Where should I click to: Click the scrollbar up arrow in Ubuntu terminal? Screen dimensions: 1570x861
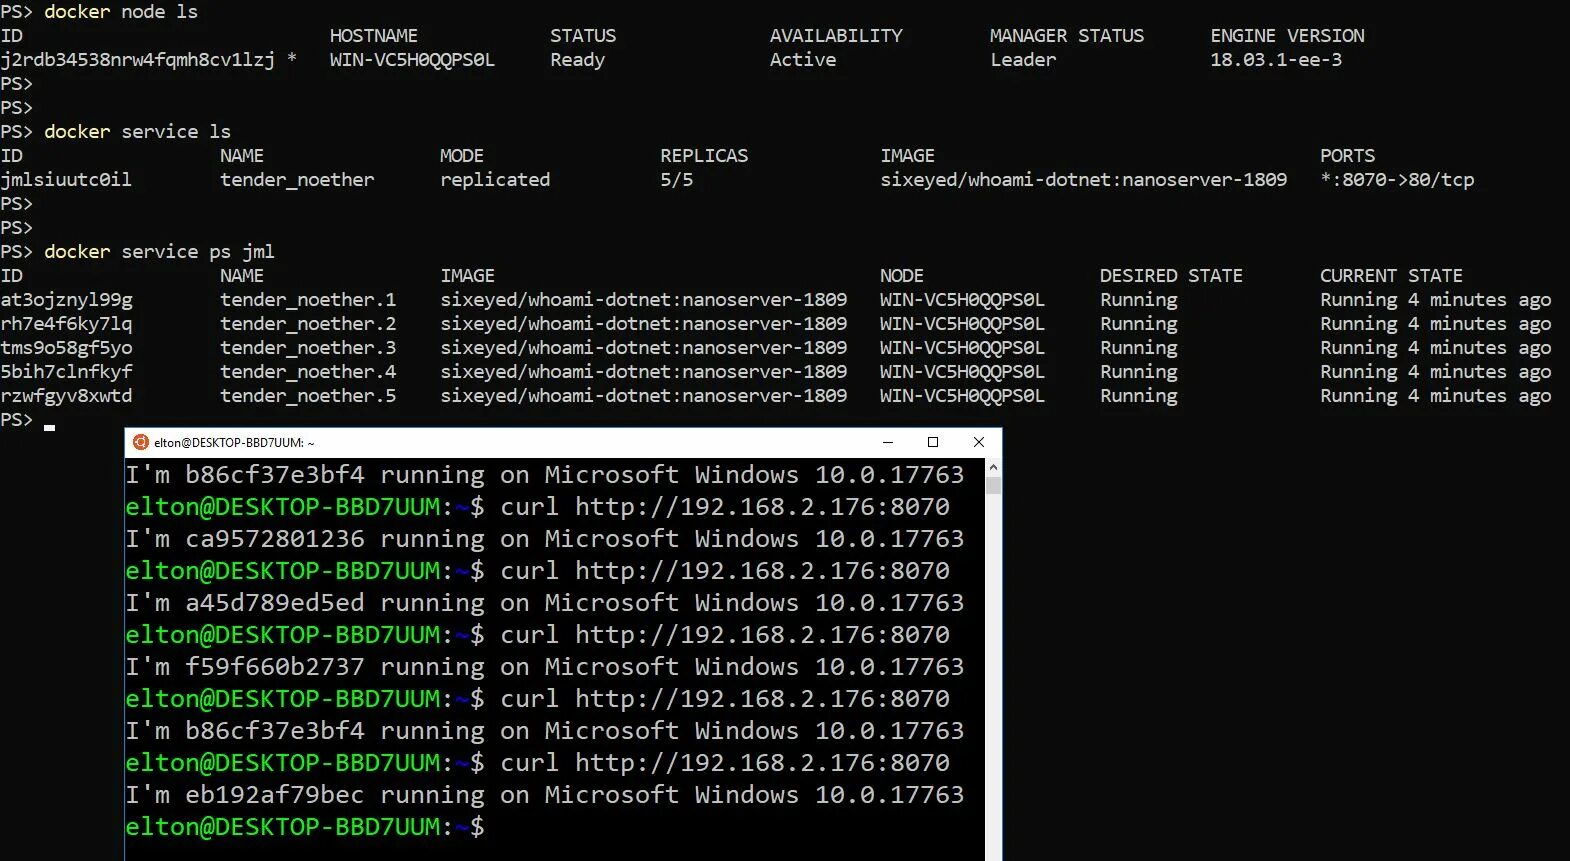point(993,467)
